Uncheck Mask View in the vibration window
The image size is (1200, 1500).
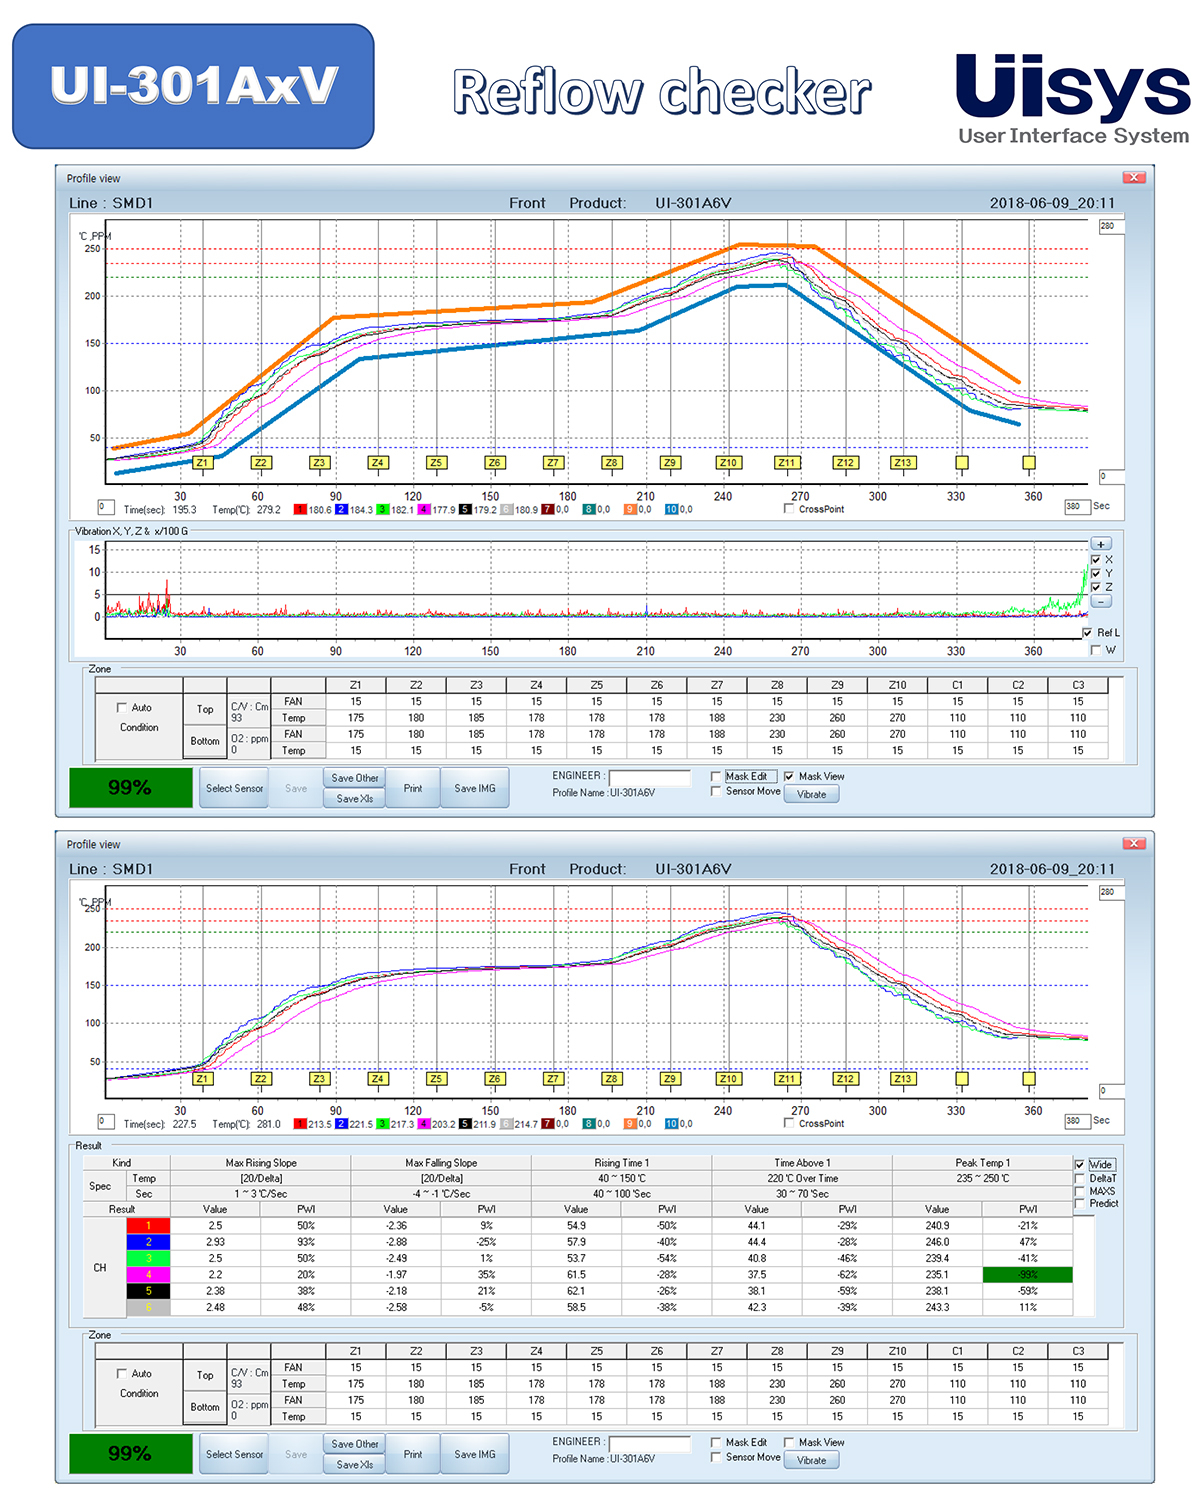(790, 776)
